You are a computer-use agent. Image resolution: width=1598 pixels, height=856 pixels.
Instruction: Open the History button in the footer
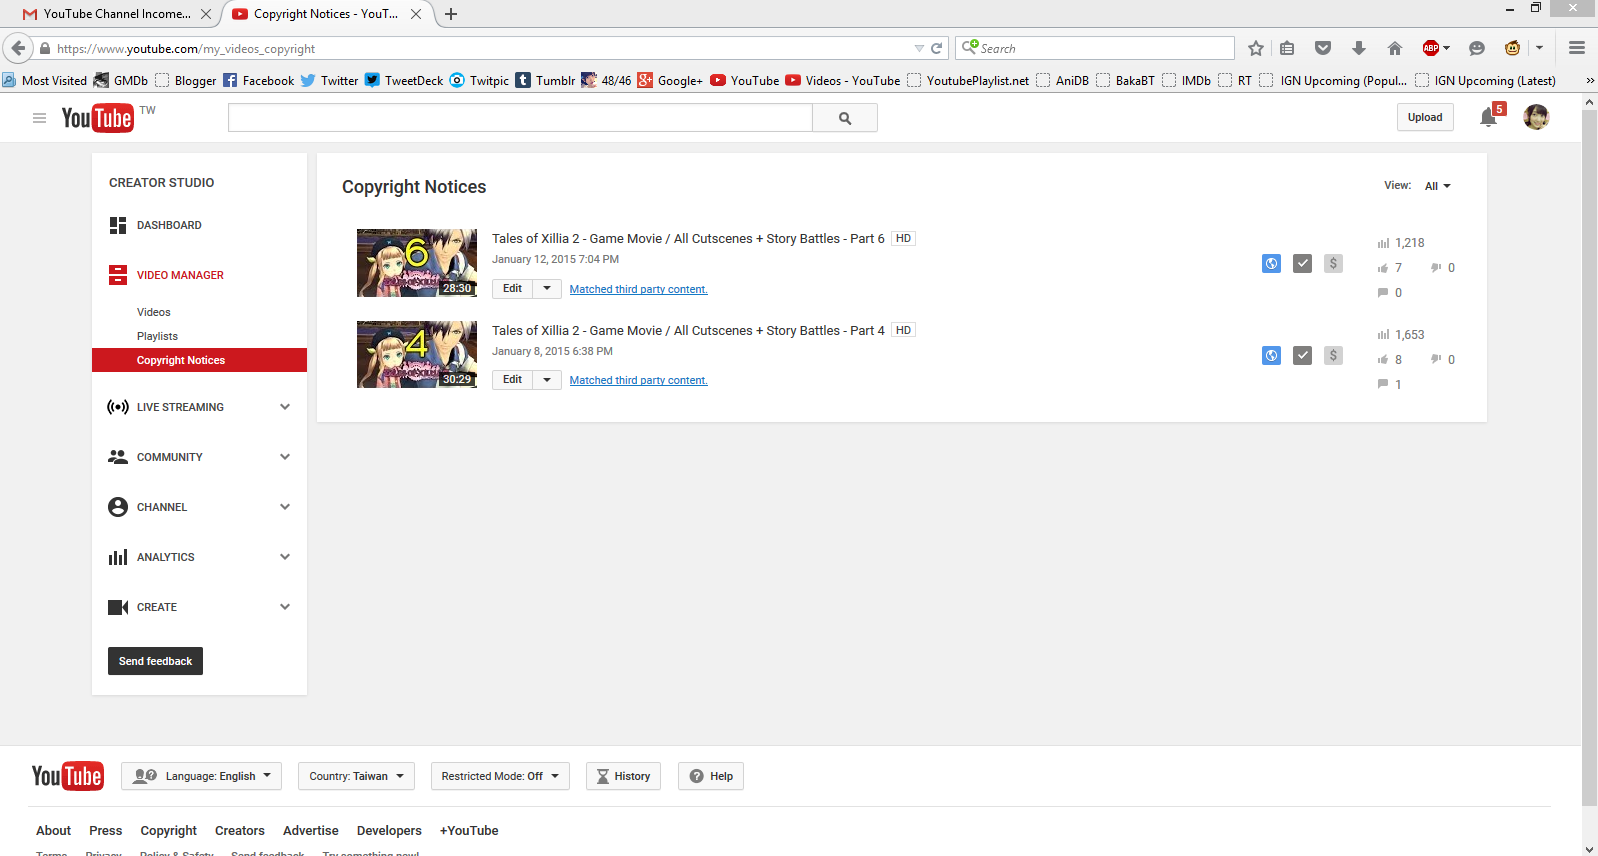(x=623, y=776)
